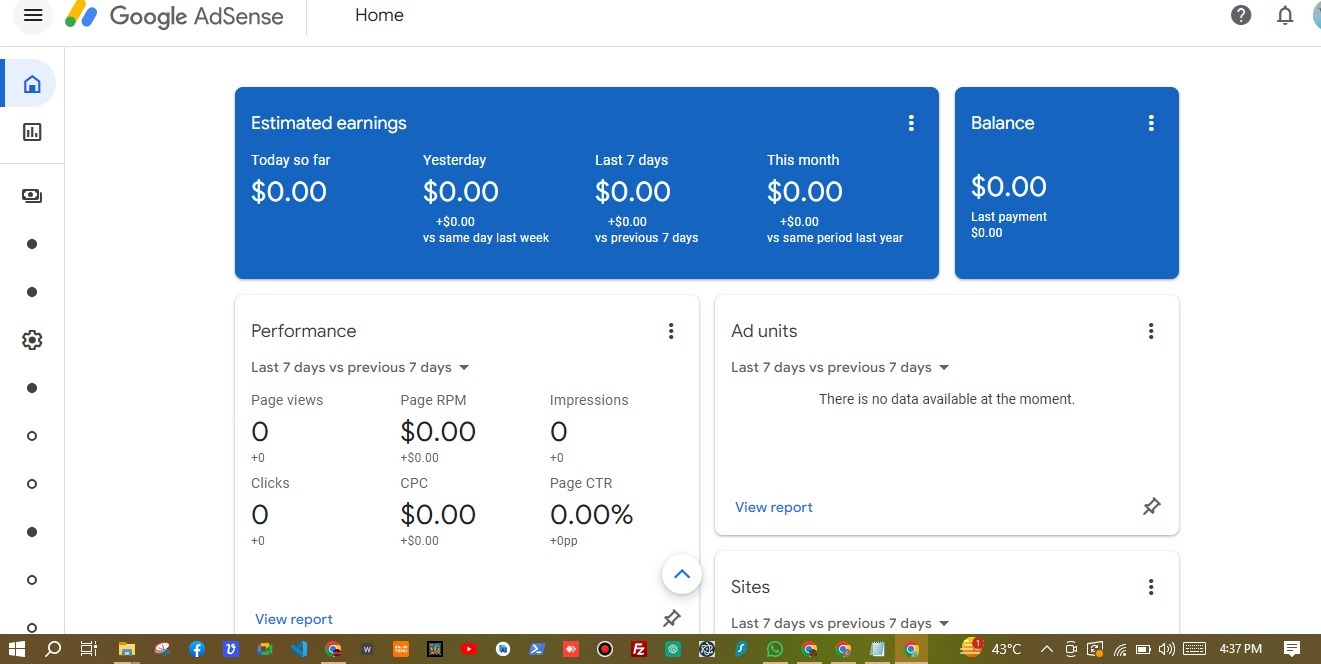
Task: Pin the Performance card
Action: 672,618
